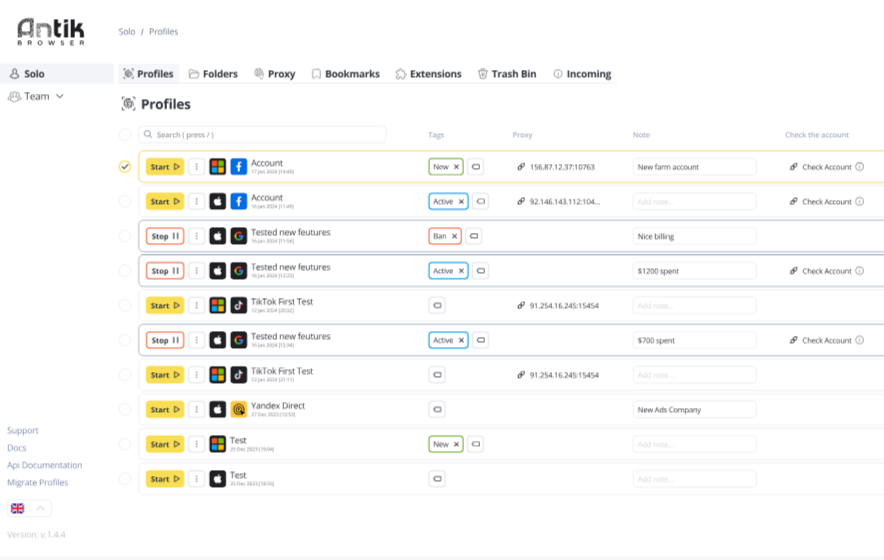884x560 pixels.
Task: Remove the Ban tag with its X
Action: click(454, 237)
